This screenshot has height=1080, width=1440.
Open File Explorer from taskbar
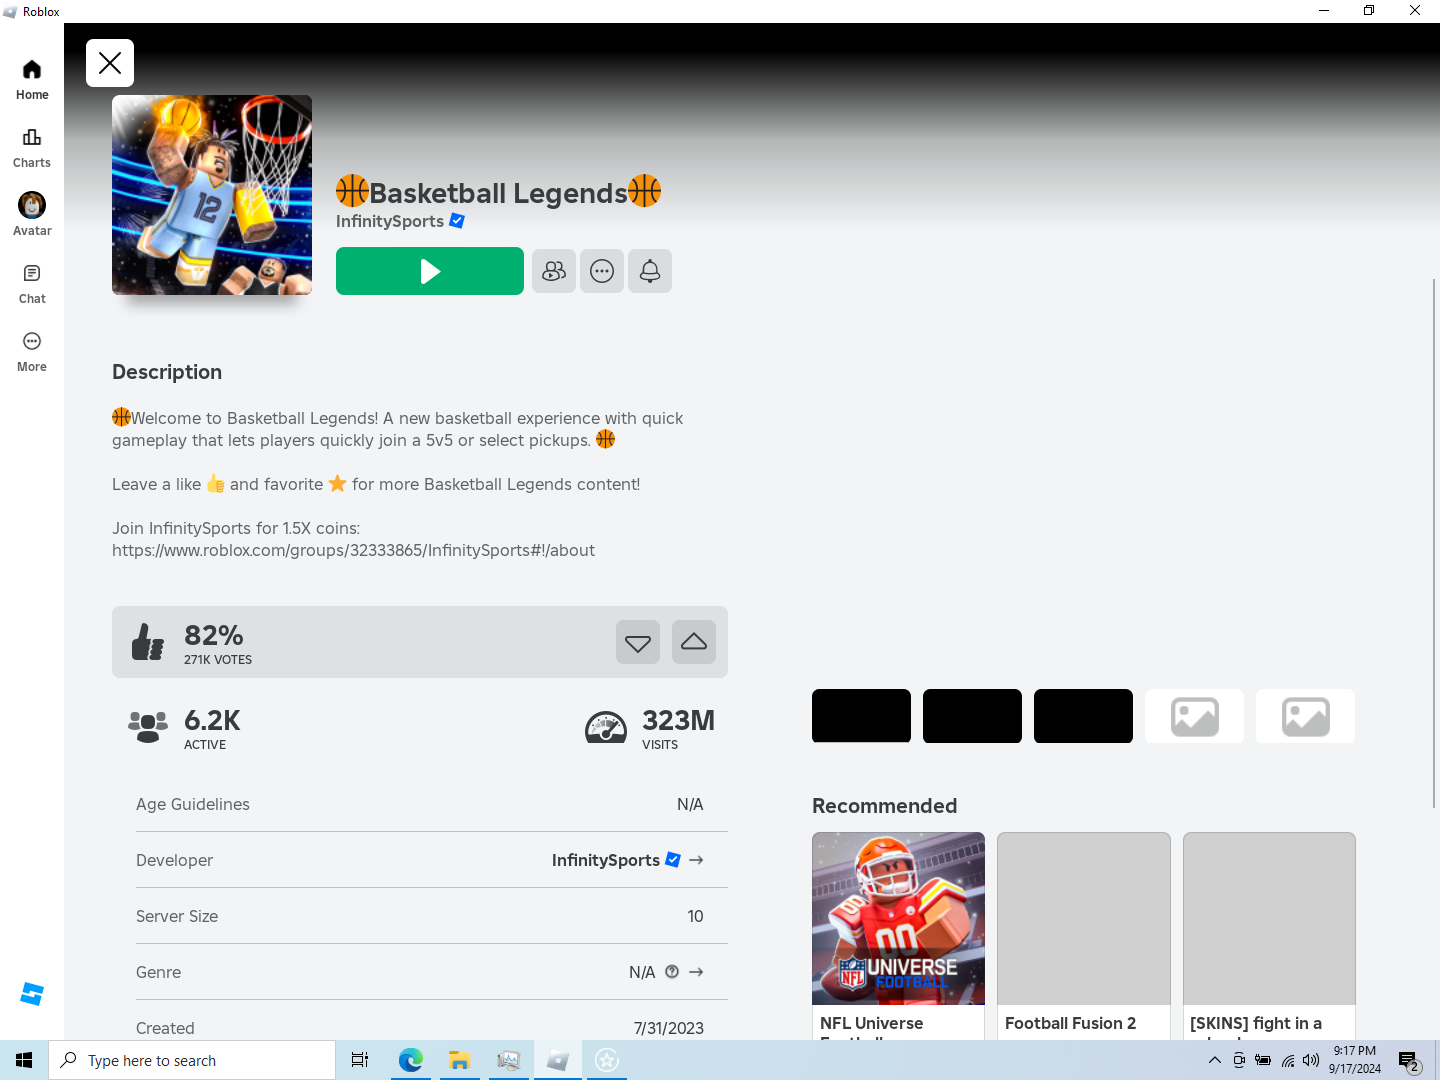459,1060
